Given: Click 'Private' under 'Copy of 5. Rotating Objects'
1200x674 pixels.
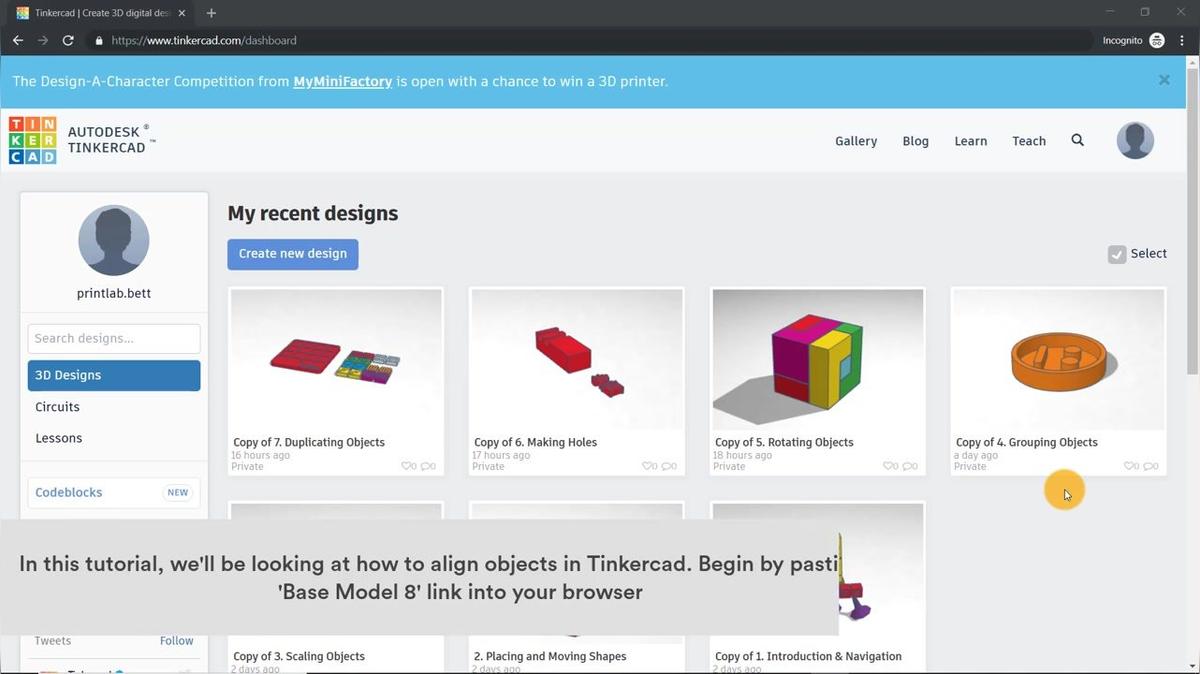Looking at the screenshot, I should point(730,466).
